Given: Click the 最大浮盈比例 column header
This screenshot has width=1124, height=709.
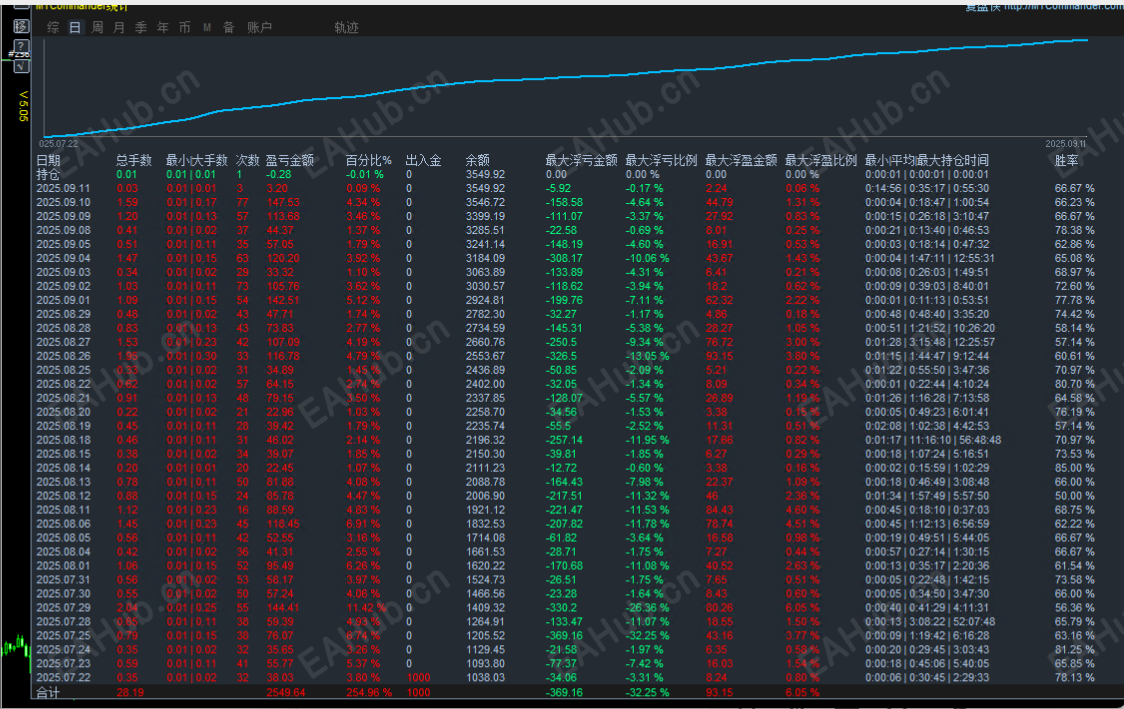Looking at the screenshot, I should [x=821, y=161].
